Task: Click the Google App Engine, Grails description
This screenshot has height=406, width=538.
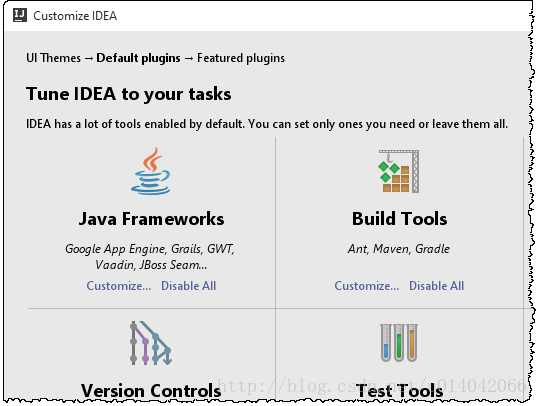Action: [x=150, y=256]
